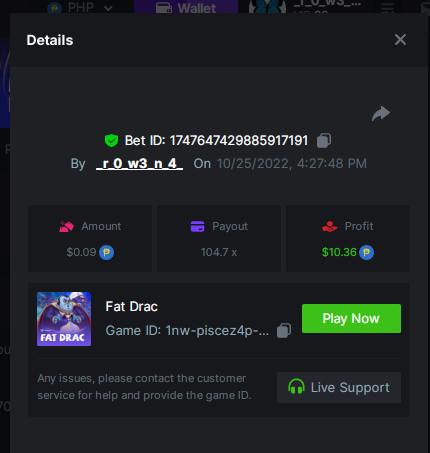The width and height of the screenshot is (430, 453).
Task: Click the green verified shield icon
Action: point(111,140)
